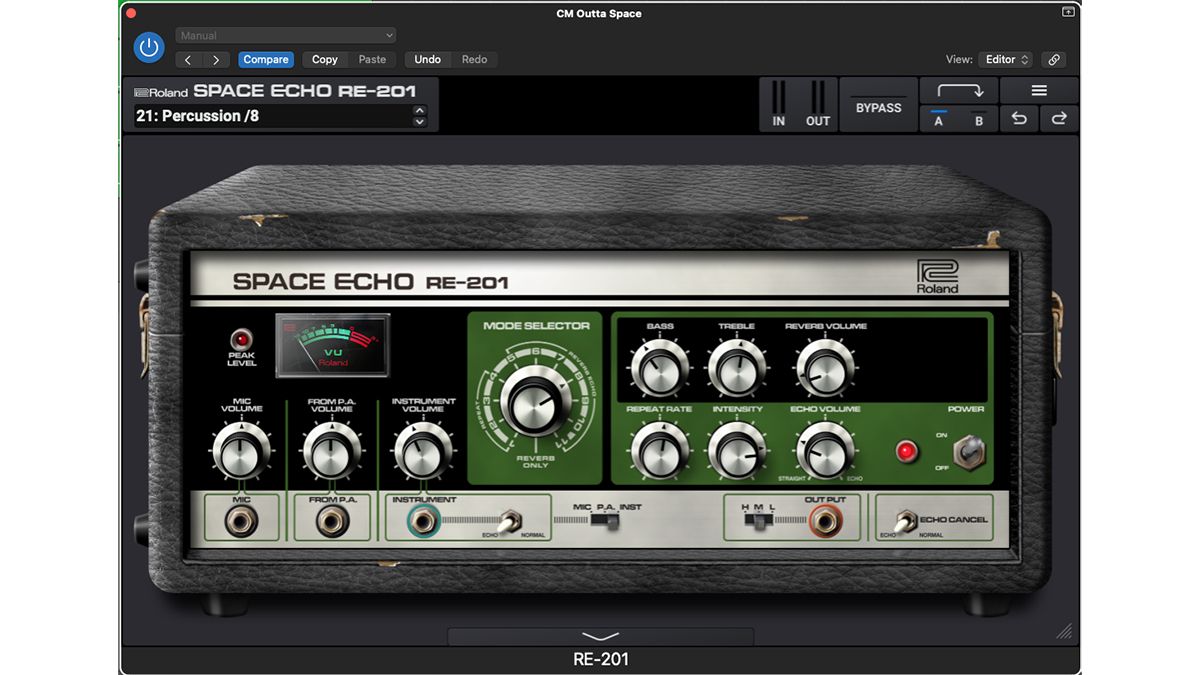Click the undo arrow icon in plugin header

(x=1019, y=118)
